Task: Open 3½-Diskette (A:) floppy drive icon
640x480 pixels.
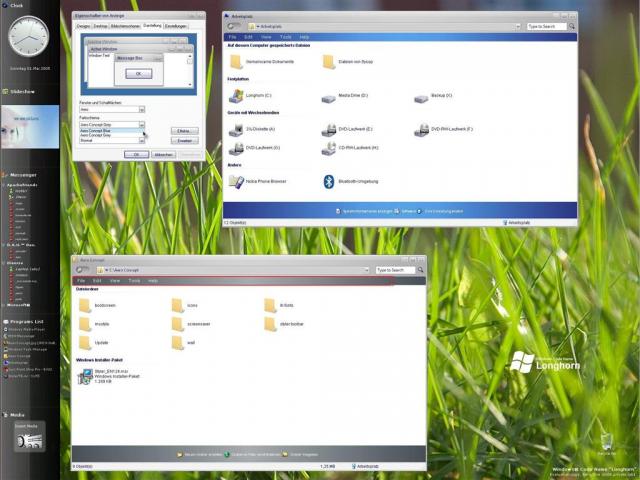Action: point(236,129)
